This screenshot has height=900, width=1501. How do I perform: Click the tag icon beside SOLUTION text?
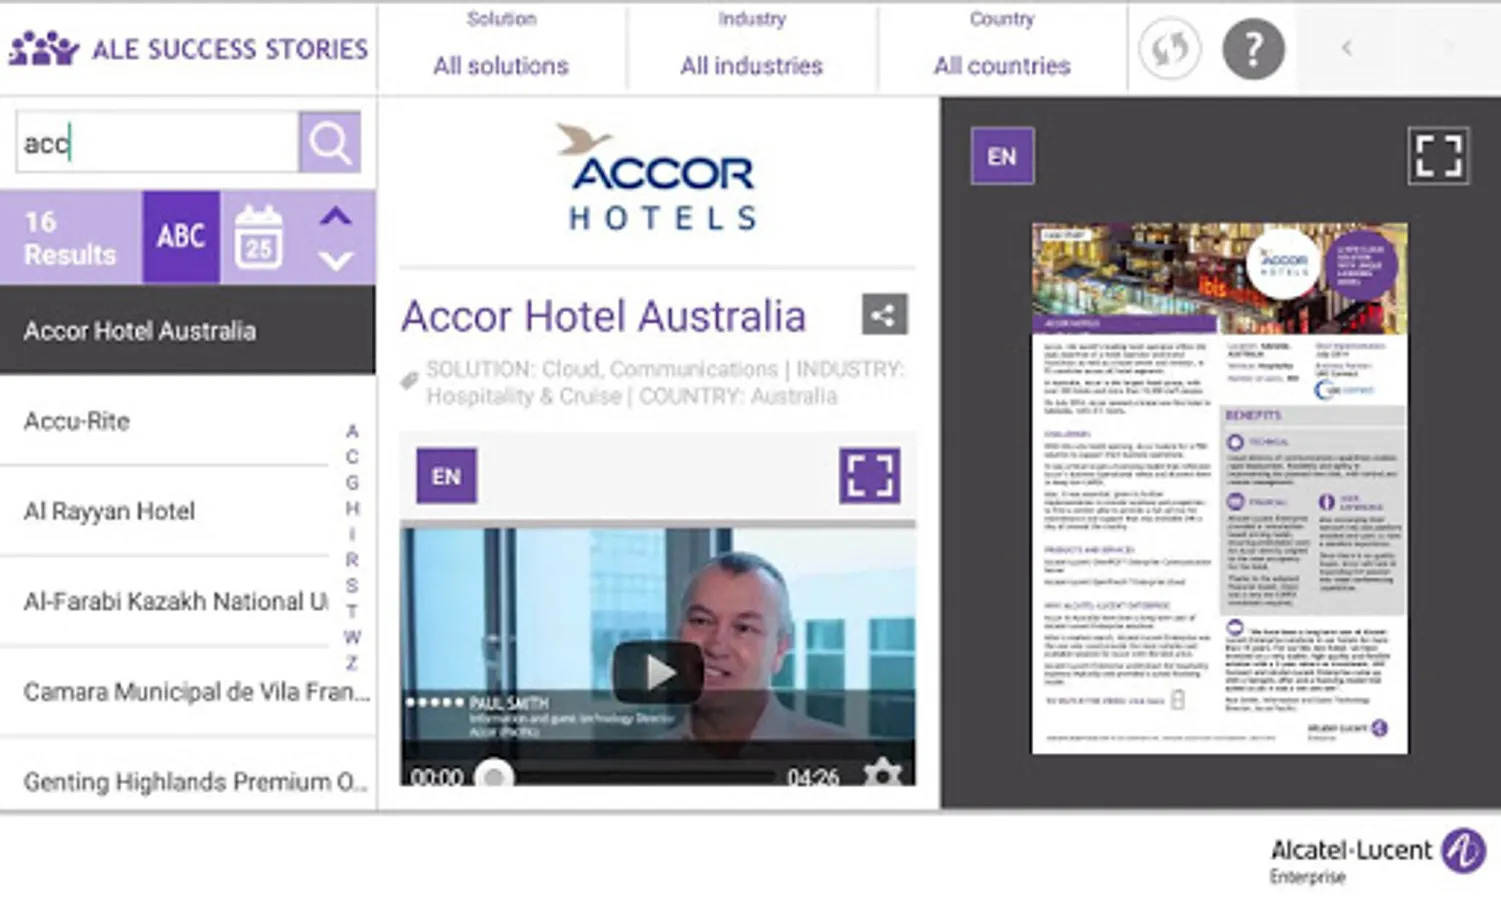click(409, 381)
